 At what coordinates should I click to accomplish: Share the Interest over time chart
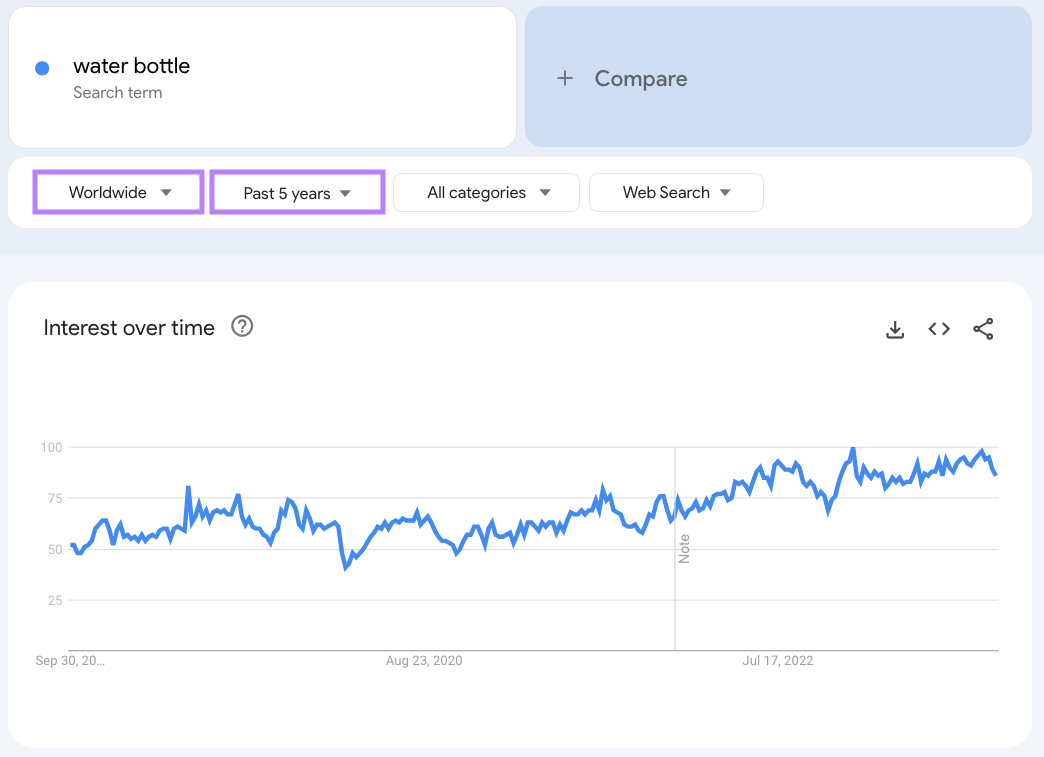[x=983, y=328]
